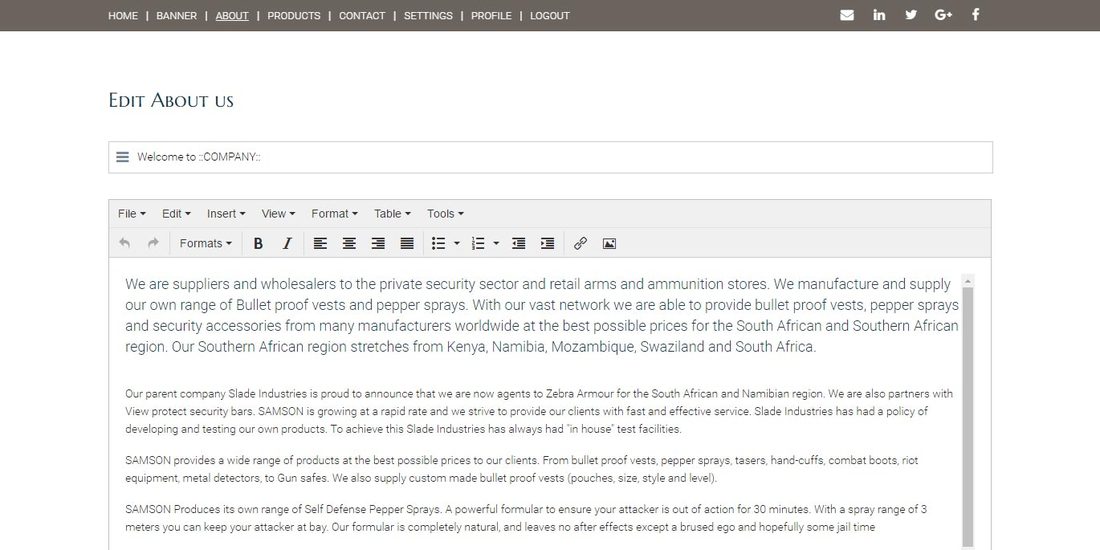Open the Edit editor menu
The width and height of the screenshot is (1100, 550).
[x=176, y=214]
